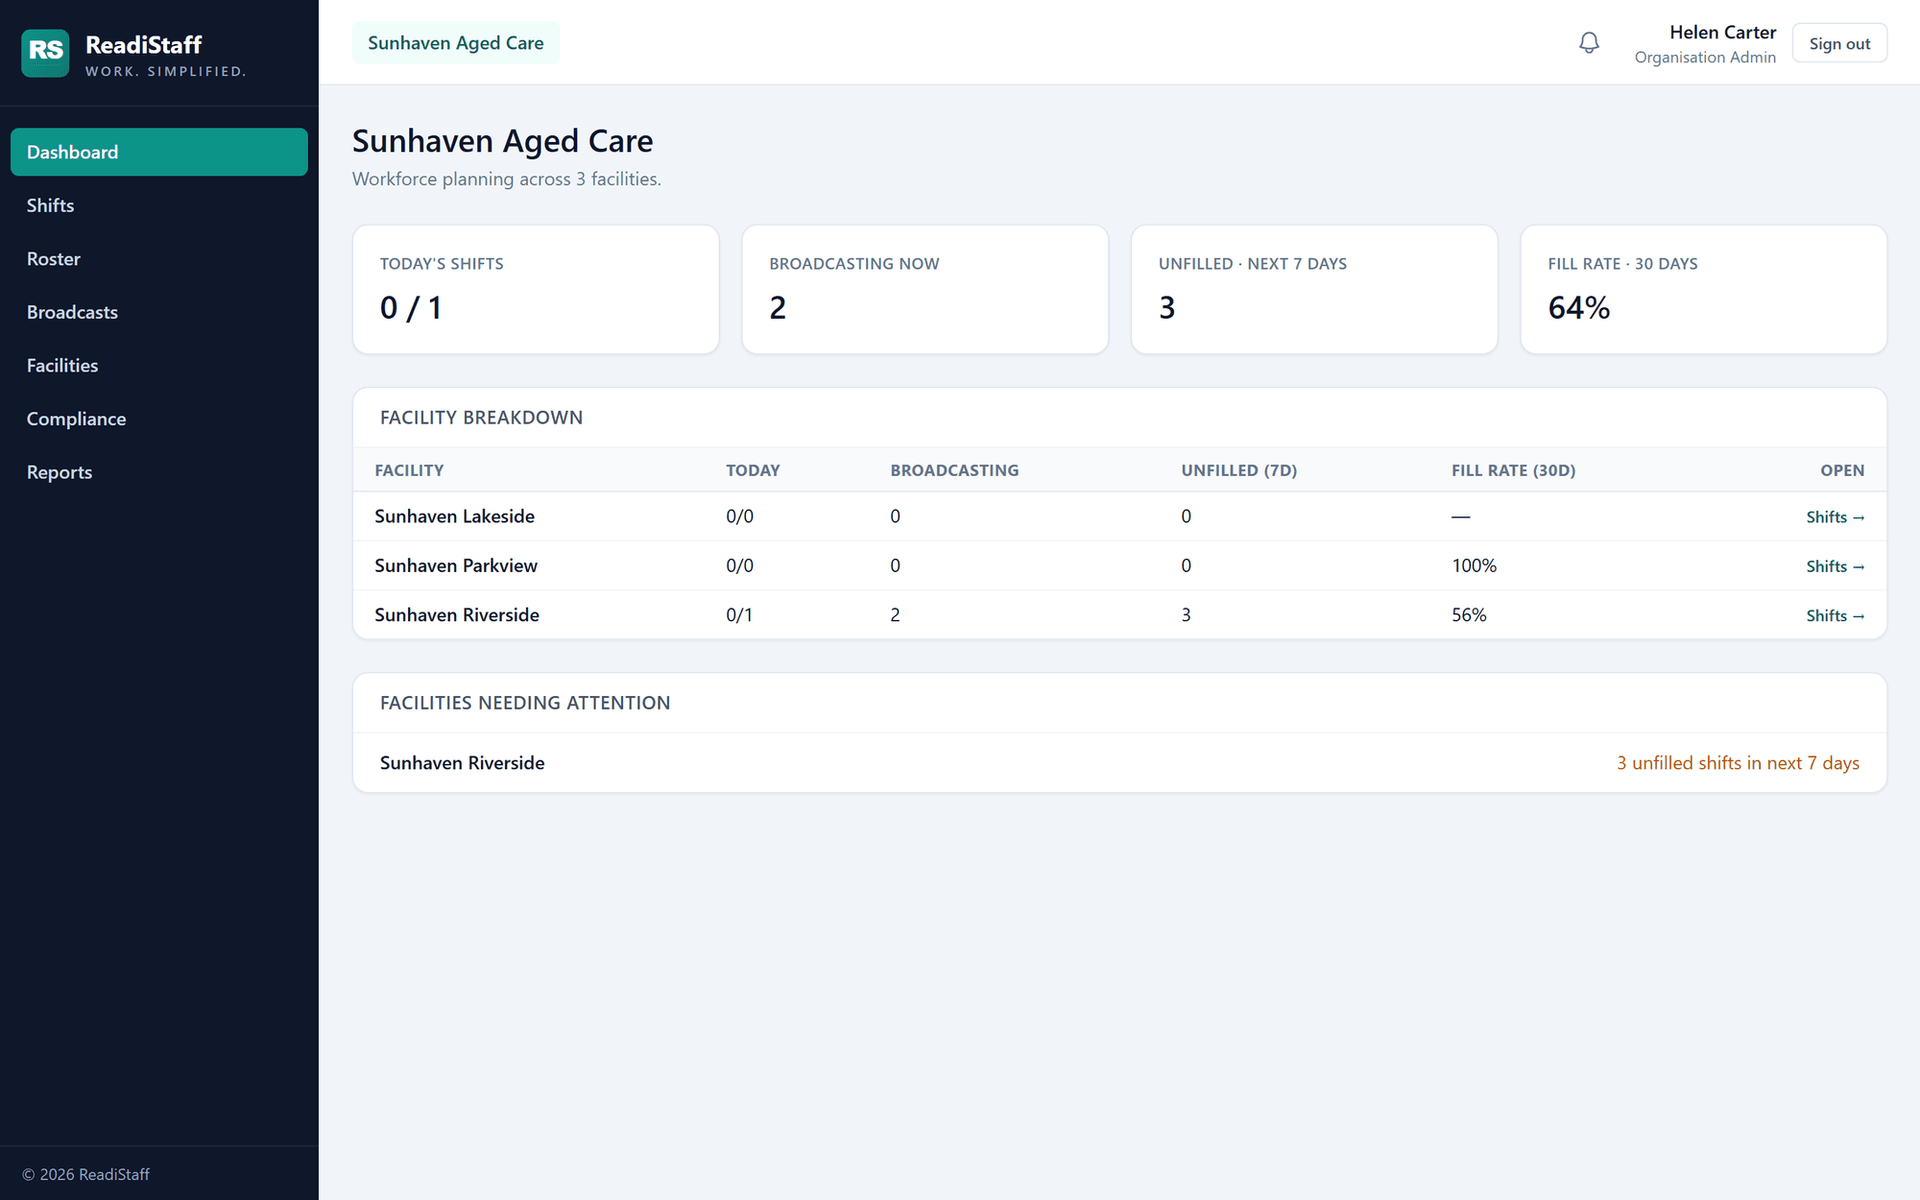Click the FACILITY column header
Image resolution: width=1920 pixels, height=1200 pixels.
click(409, 470)
